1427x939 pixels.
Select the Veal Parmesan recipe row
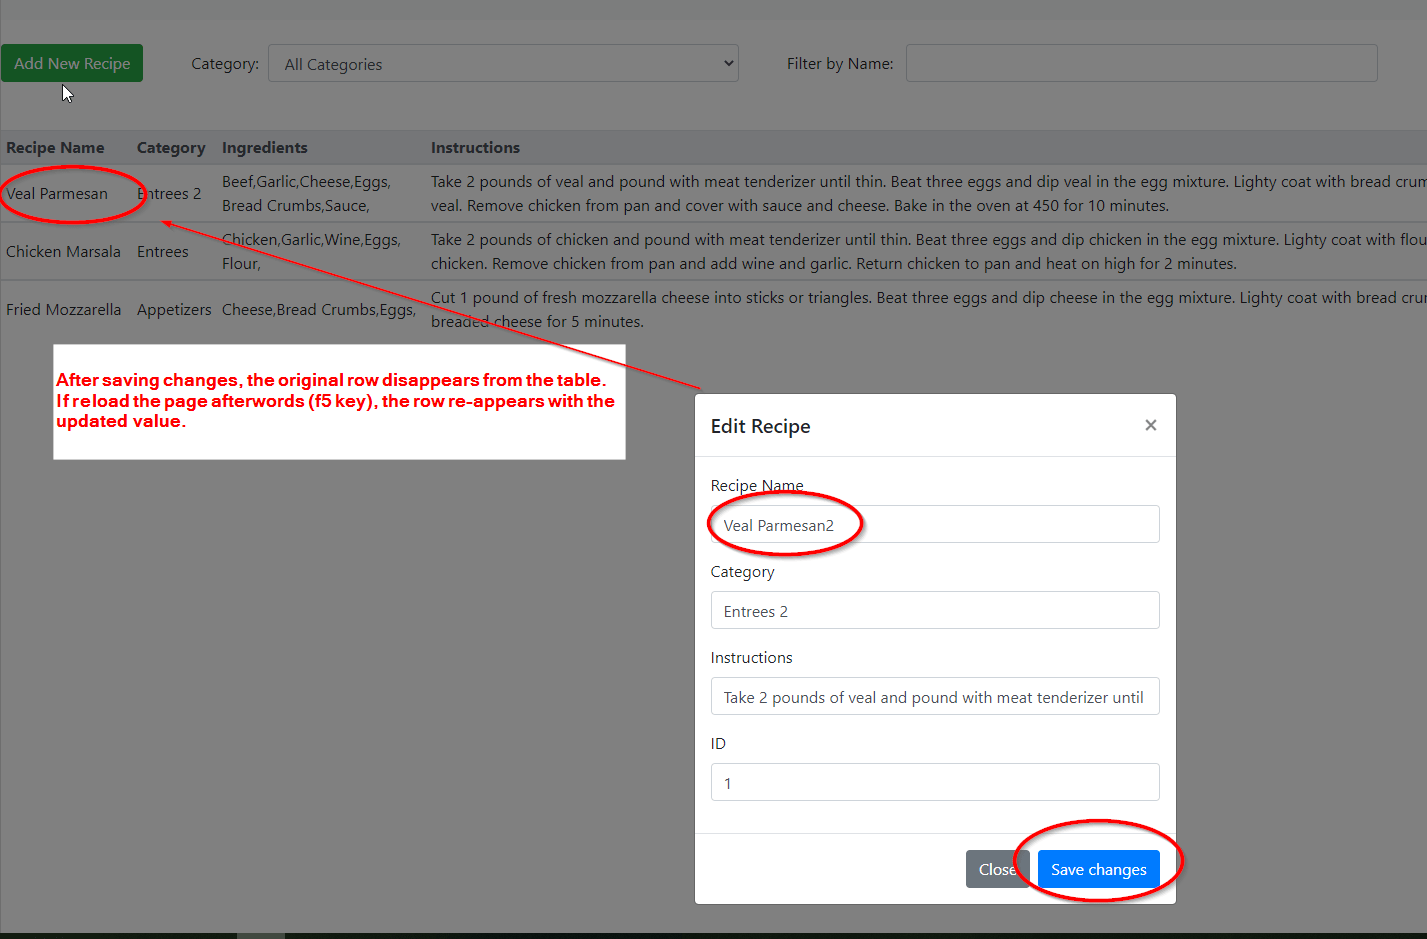55,193
